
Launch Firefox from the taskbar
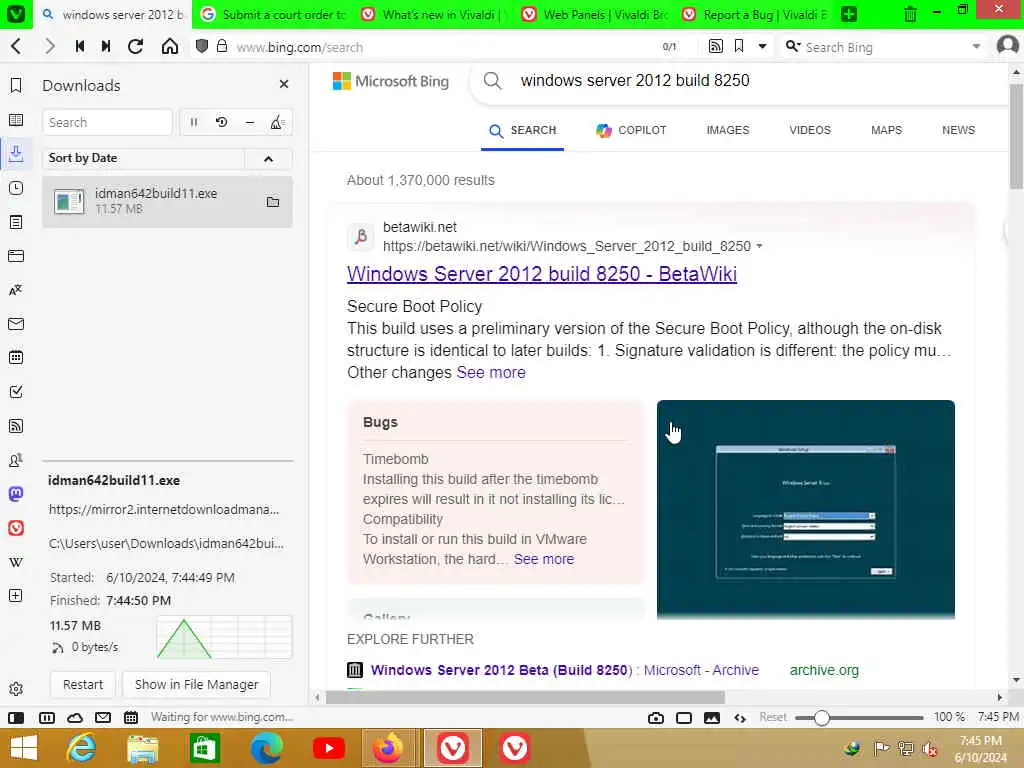389,748
